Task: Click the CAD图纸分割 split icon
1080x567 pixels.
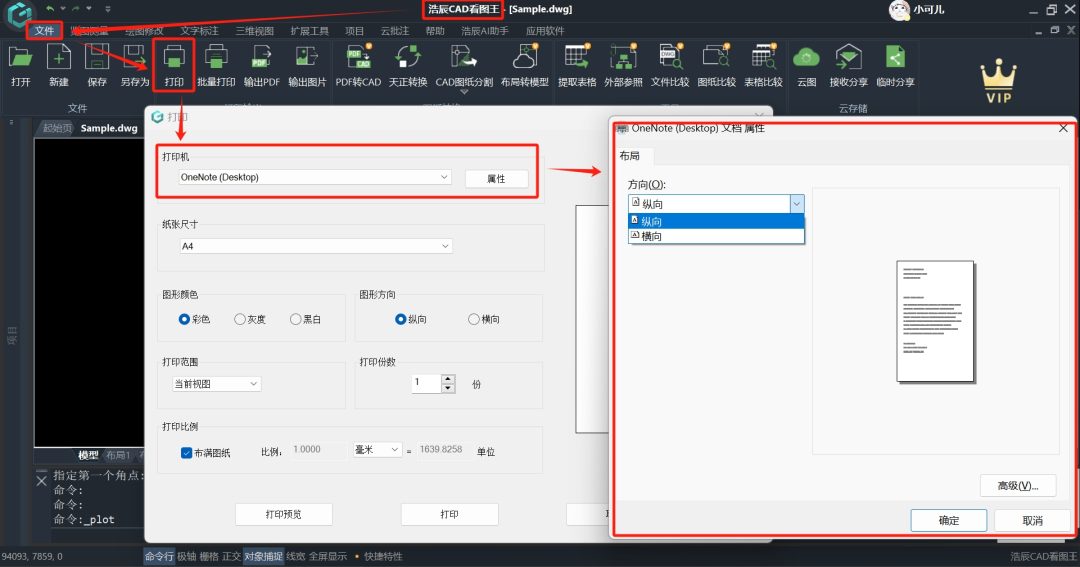Action: click(464, 57)
